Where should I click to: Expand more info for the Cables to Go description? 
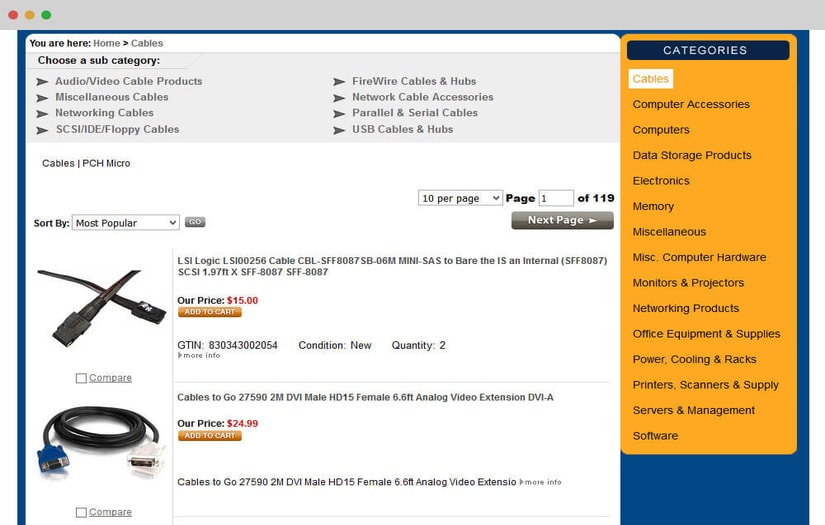pos(541,483)
